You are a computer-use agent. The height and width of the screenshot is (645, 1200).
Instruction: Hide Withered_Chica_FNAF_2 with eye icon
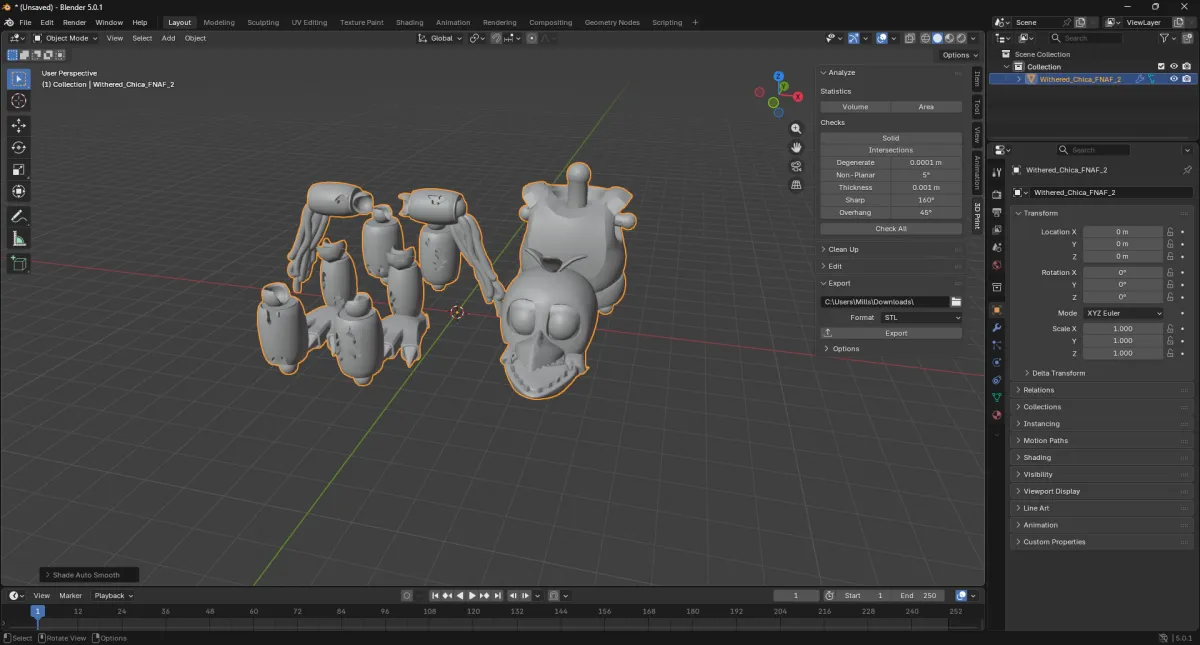coord(1174,79)
